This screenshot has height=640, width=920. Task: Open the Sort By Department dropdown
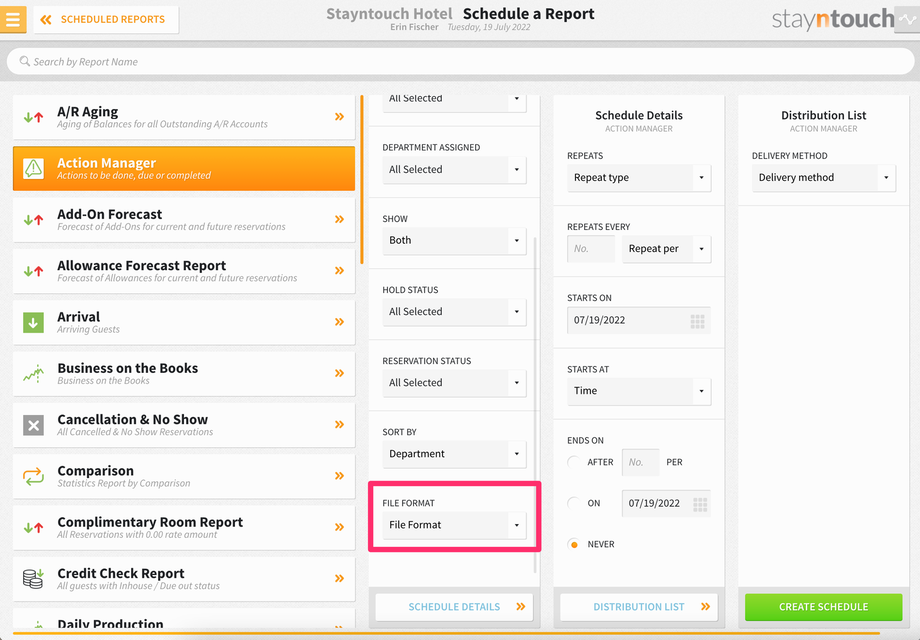pyautogui.click(x=454, y=454)
